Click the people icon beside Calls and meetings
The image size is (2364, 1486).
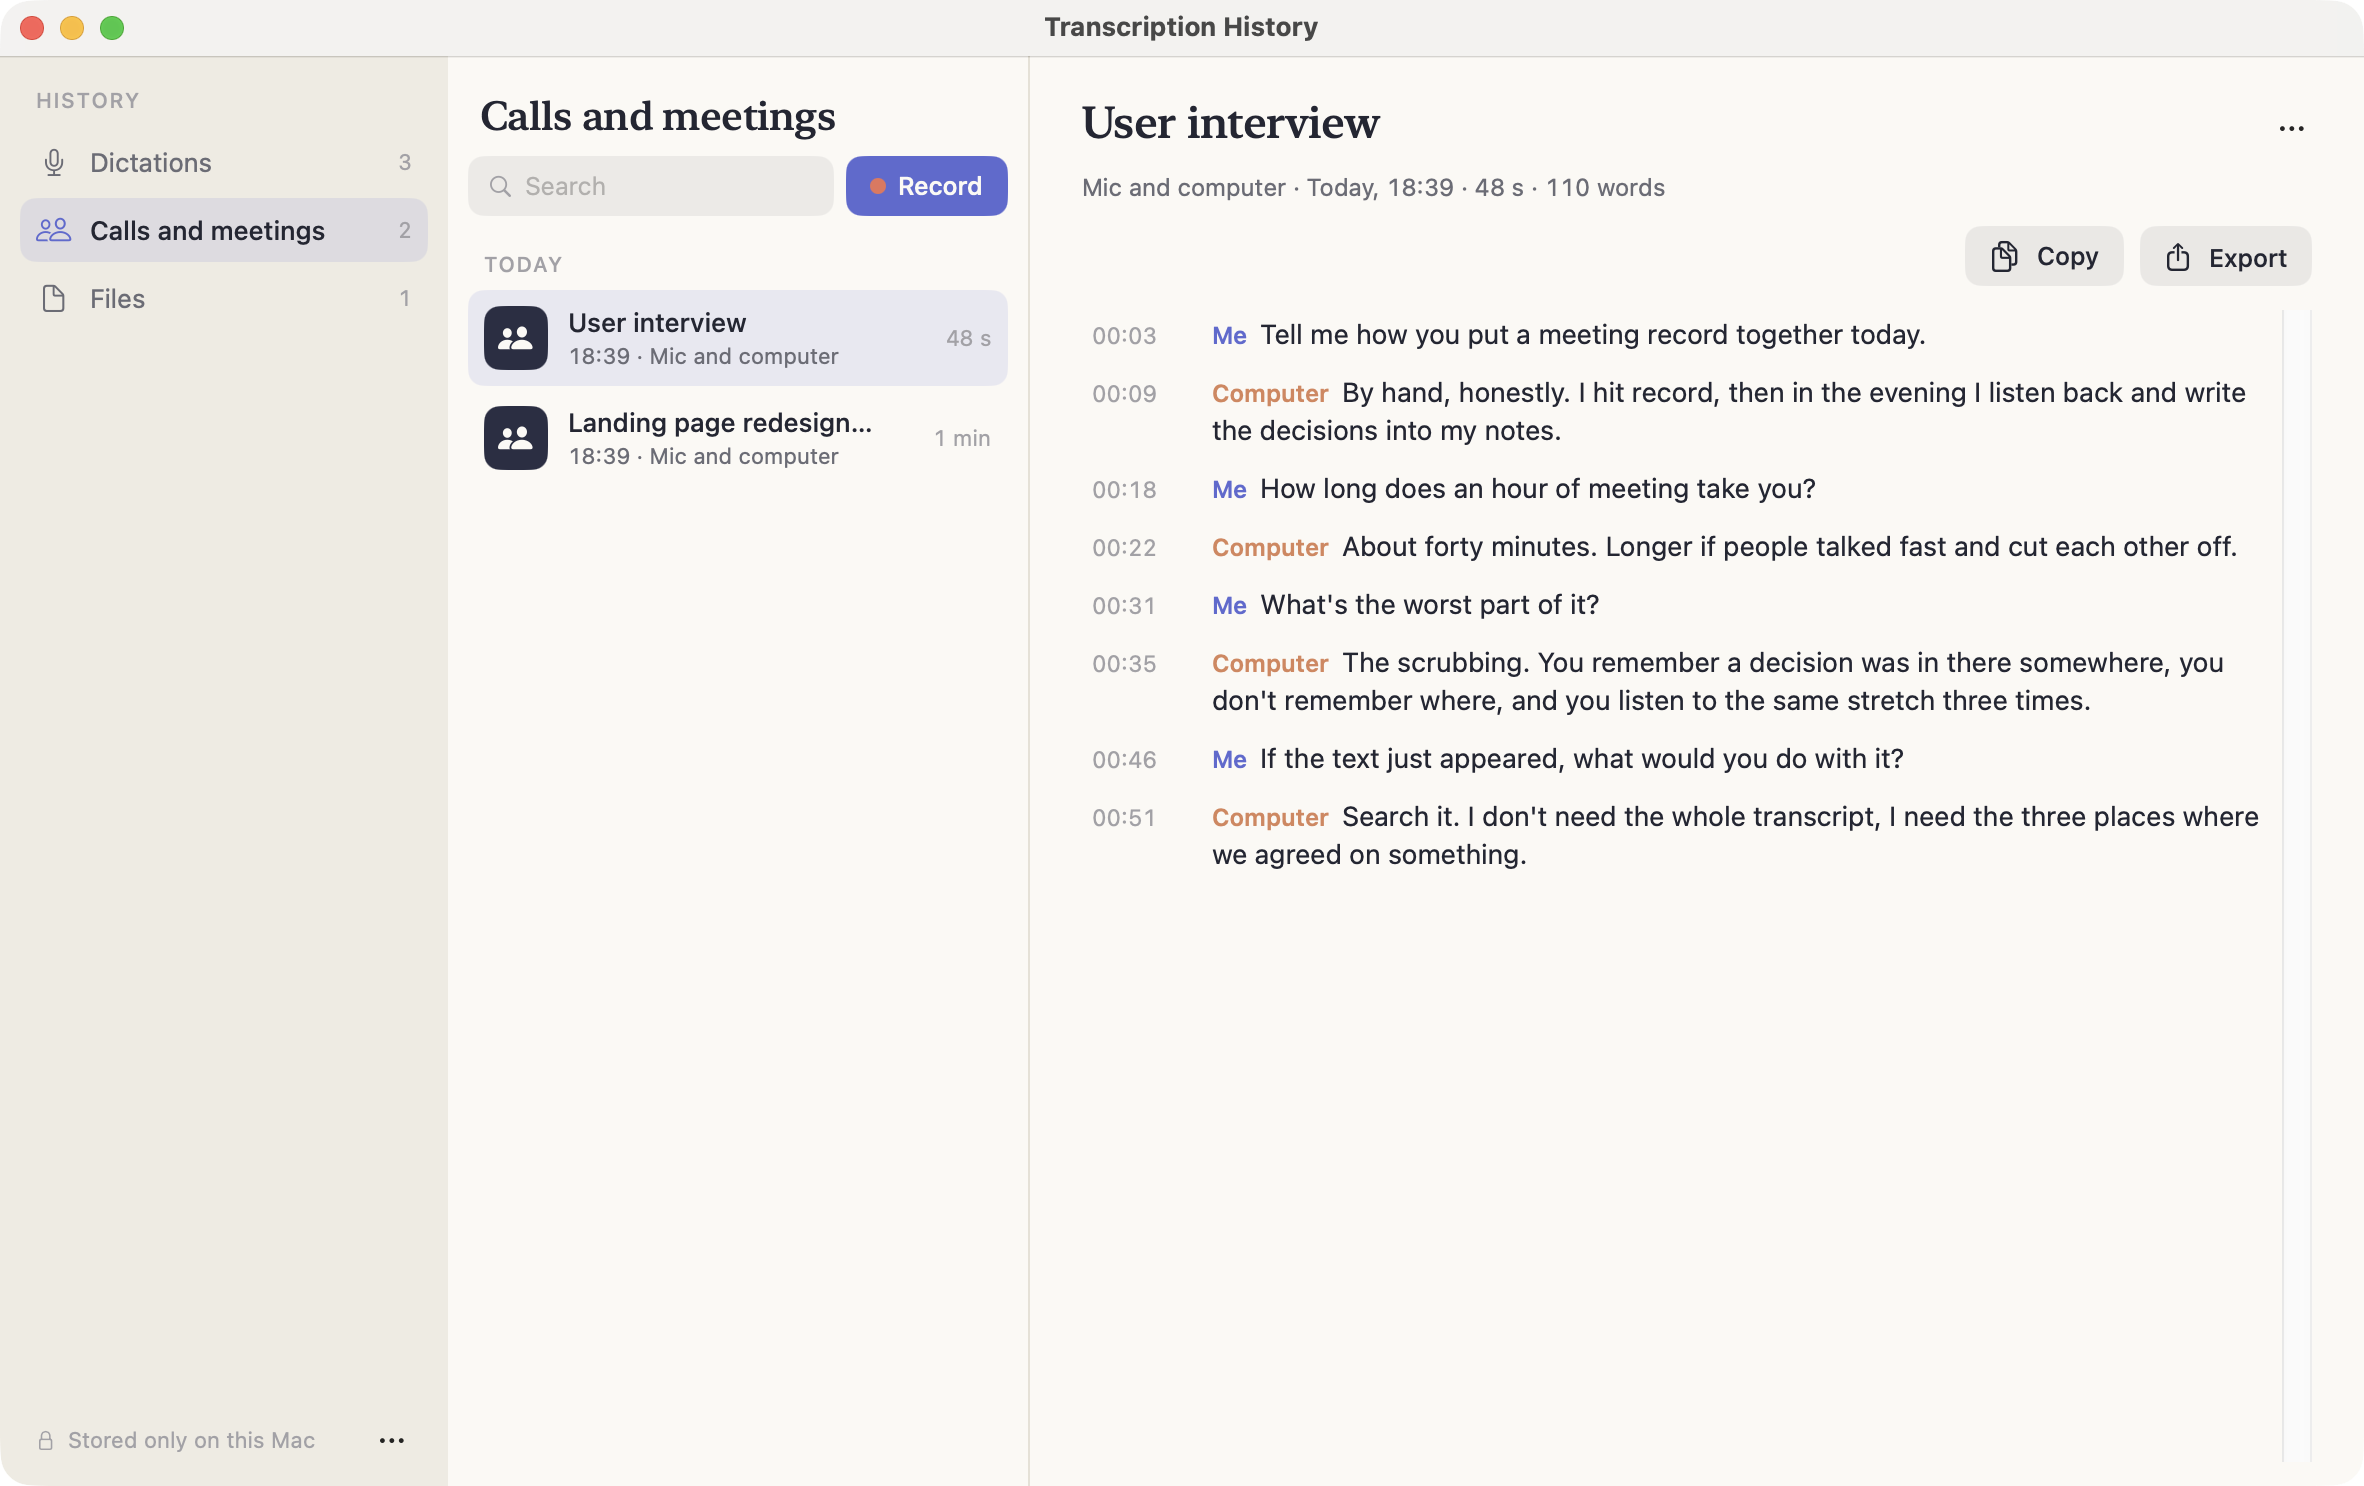54,230
